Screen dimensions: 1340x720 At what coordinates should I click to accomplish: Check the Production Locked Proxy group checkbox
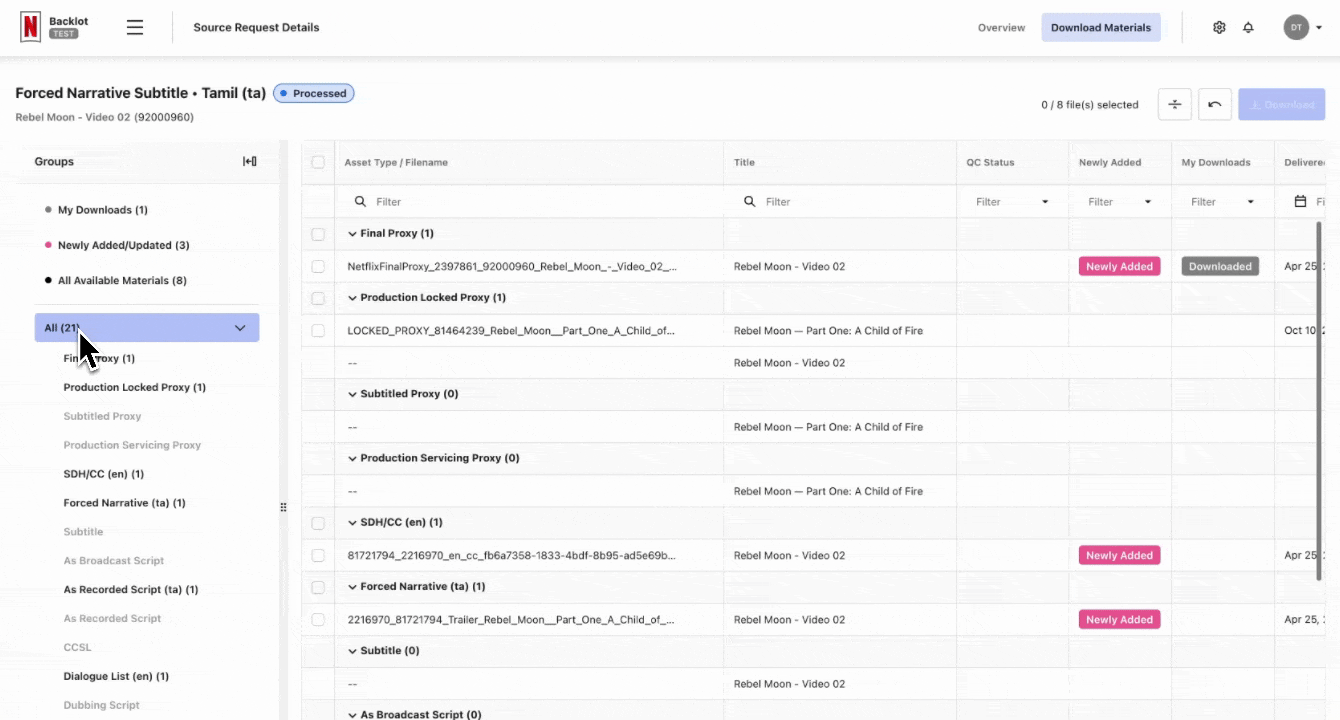pyautogui.click(x=318, y=298)
